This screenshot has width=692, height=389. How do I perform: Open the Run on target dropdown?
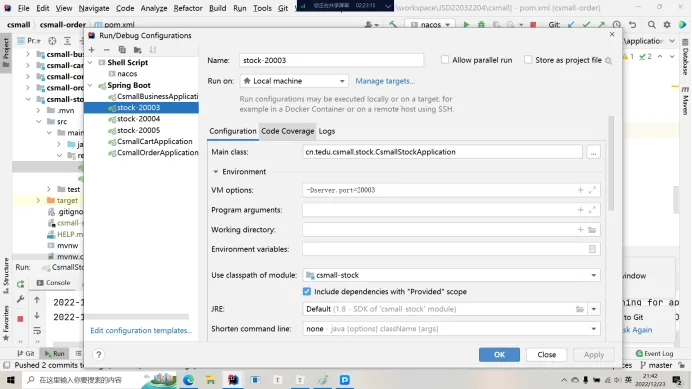[x=294, y=81]
